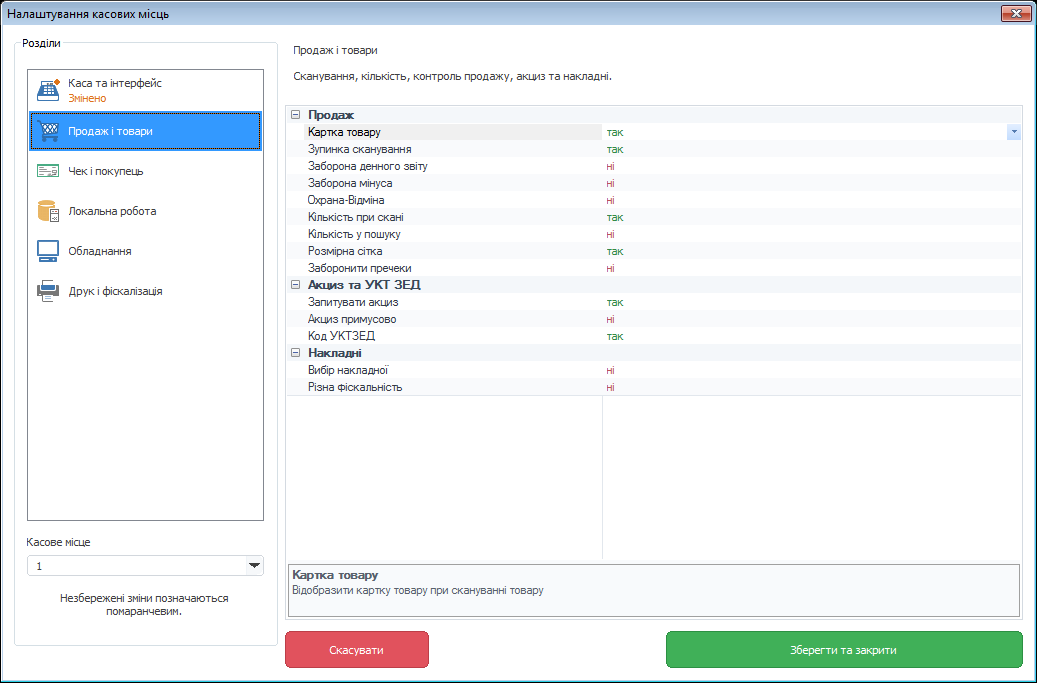Viewport: 1037px width, 683px height.
Task: Open the Чек і покупець section
Action: point(145,171)
